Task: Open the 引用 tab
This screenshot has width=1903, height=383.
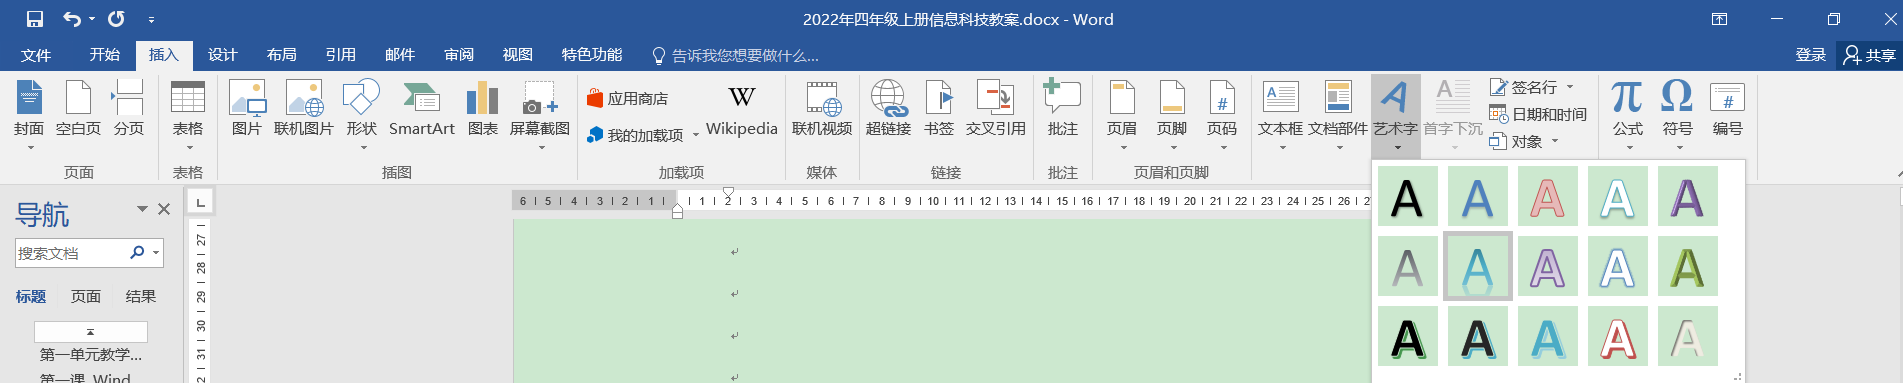Action: tap(341, 55)
